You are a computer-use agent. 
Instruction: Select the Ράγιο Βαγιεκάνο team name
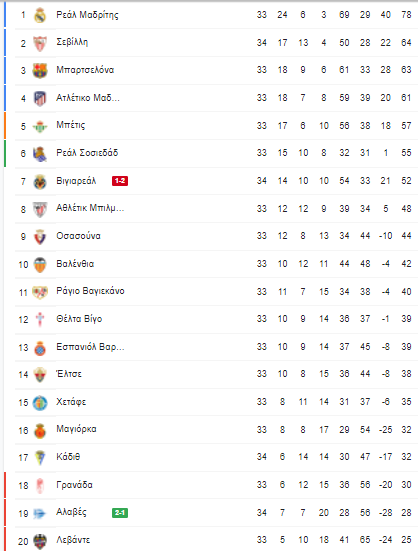click(x=90, y=291)
